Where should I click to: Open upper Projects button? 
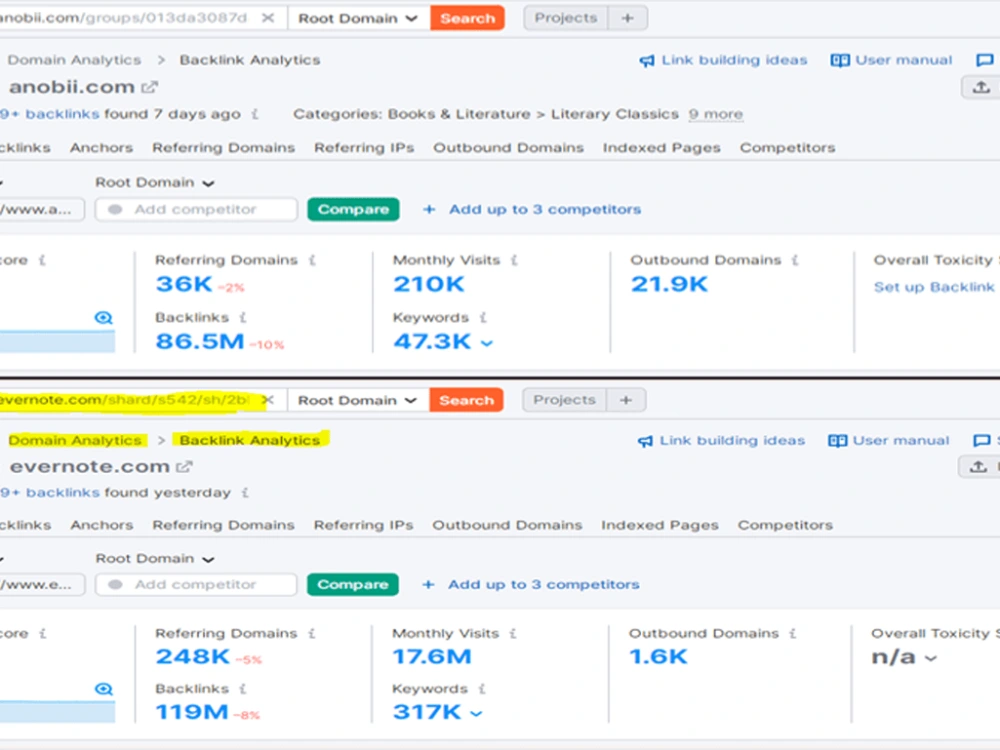(x=566, y=18)
